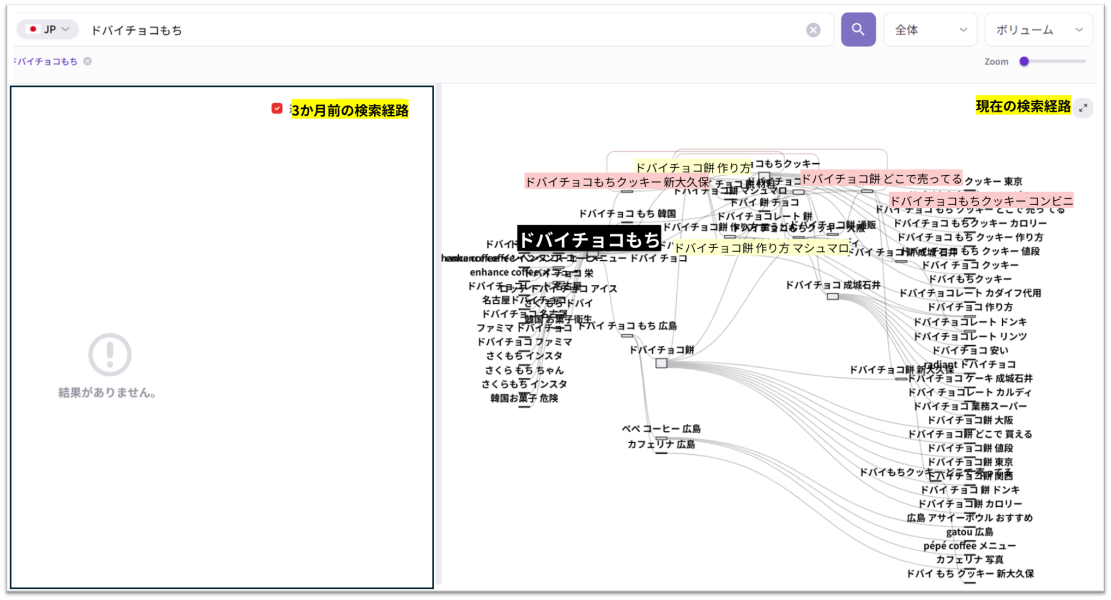Click the ドバイチョコ餅 どこで売ってる label
This screenshot has width=1111, height=600.
(x=881, y=179)
